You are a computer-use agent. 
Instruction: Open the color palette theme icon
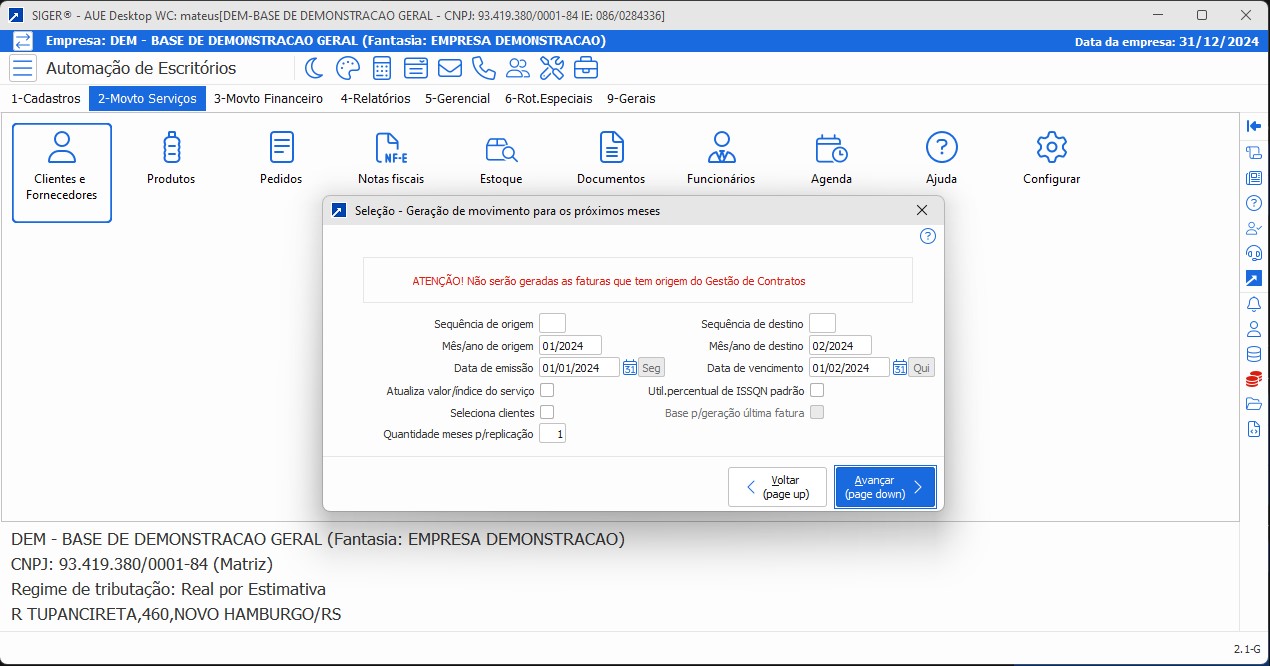tap(347, 68)
